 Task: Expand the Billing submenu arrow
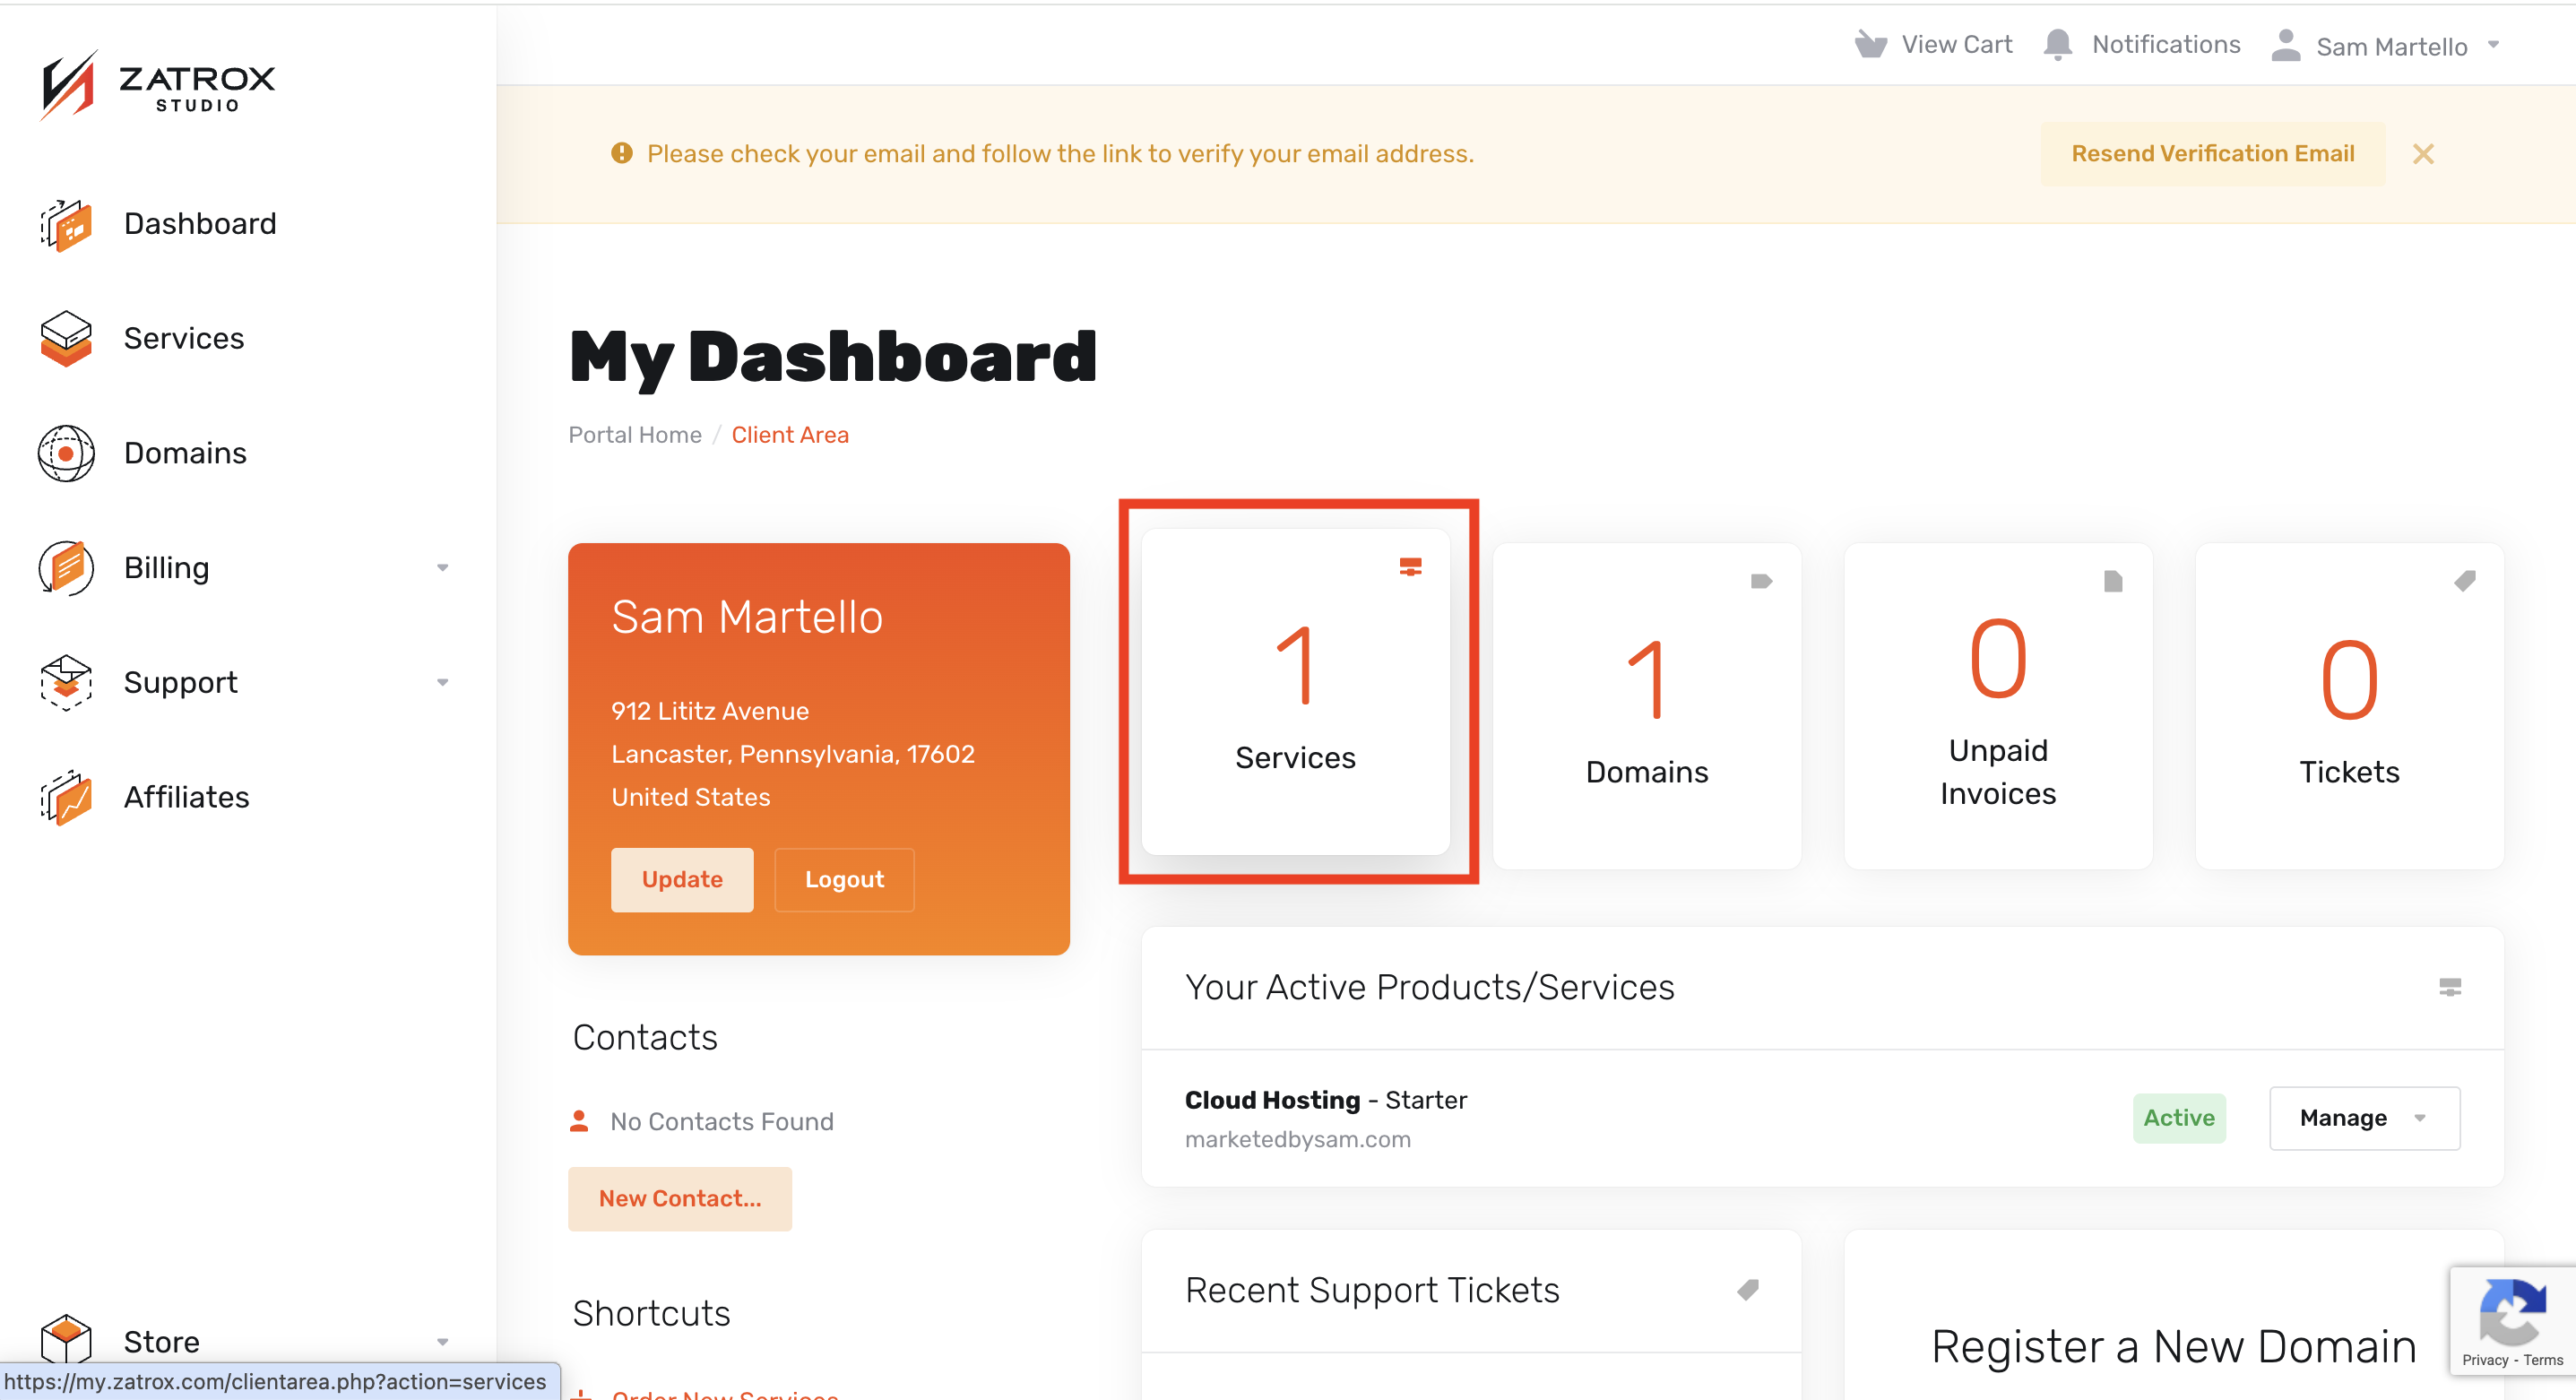click(442, 568)
